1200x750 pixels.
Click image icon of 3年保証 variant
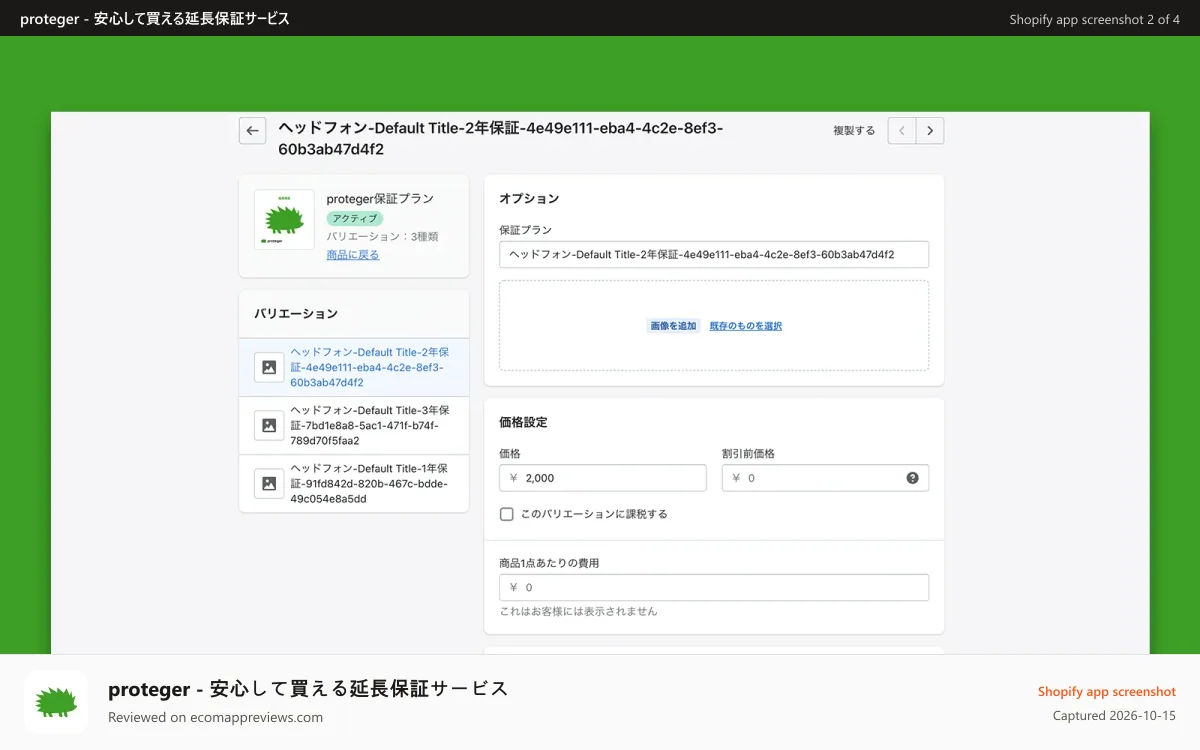[269, 425]
